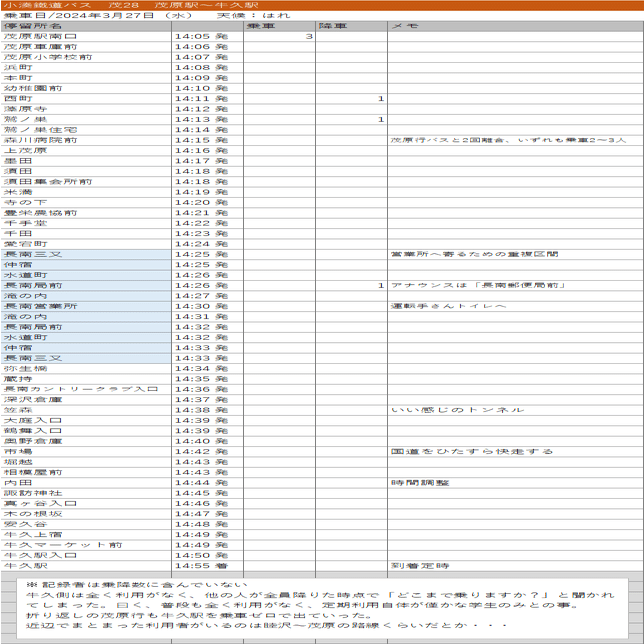Select the stop cell '市場'
644x644 pixels.
coord(18,451)
